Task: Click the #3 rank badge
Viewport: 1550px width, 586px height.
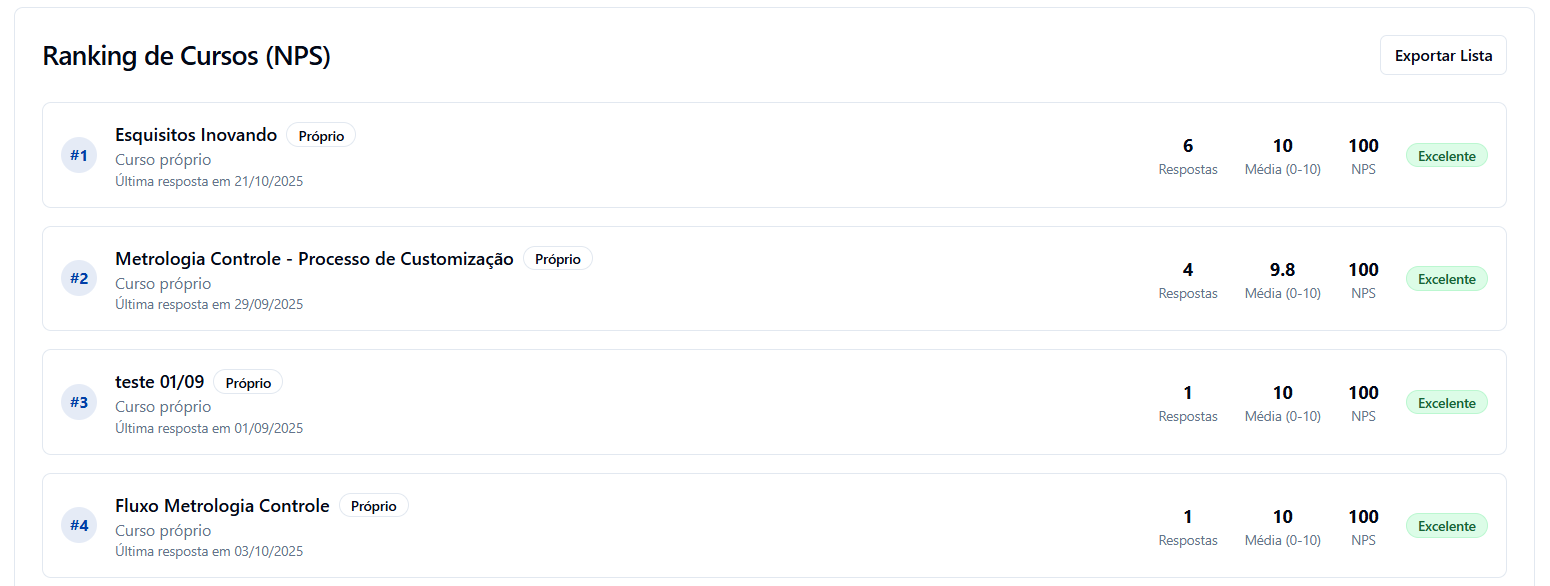Action: [79, 402]
